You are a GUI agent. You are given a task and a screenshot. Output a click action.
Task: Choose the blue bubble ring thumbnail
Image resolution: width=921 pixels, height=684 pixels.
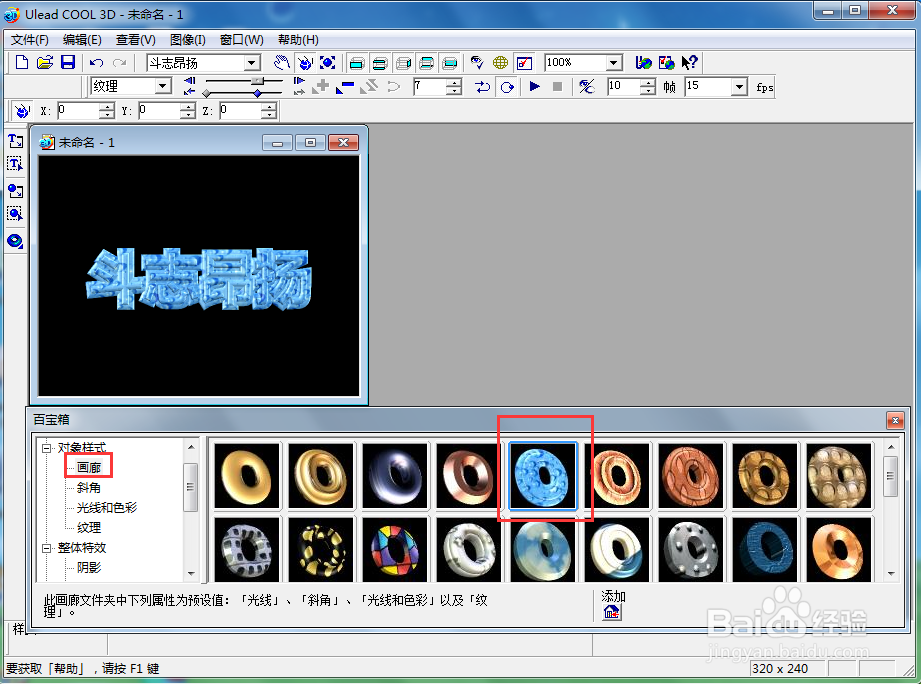542,476
